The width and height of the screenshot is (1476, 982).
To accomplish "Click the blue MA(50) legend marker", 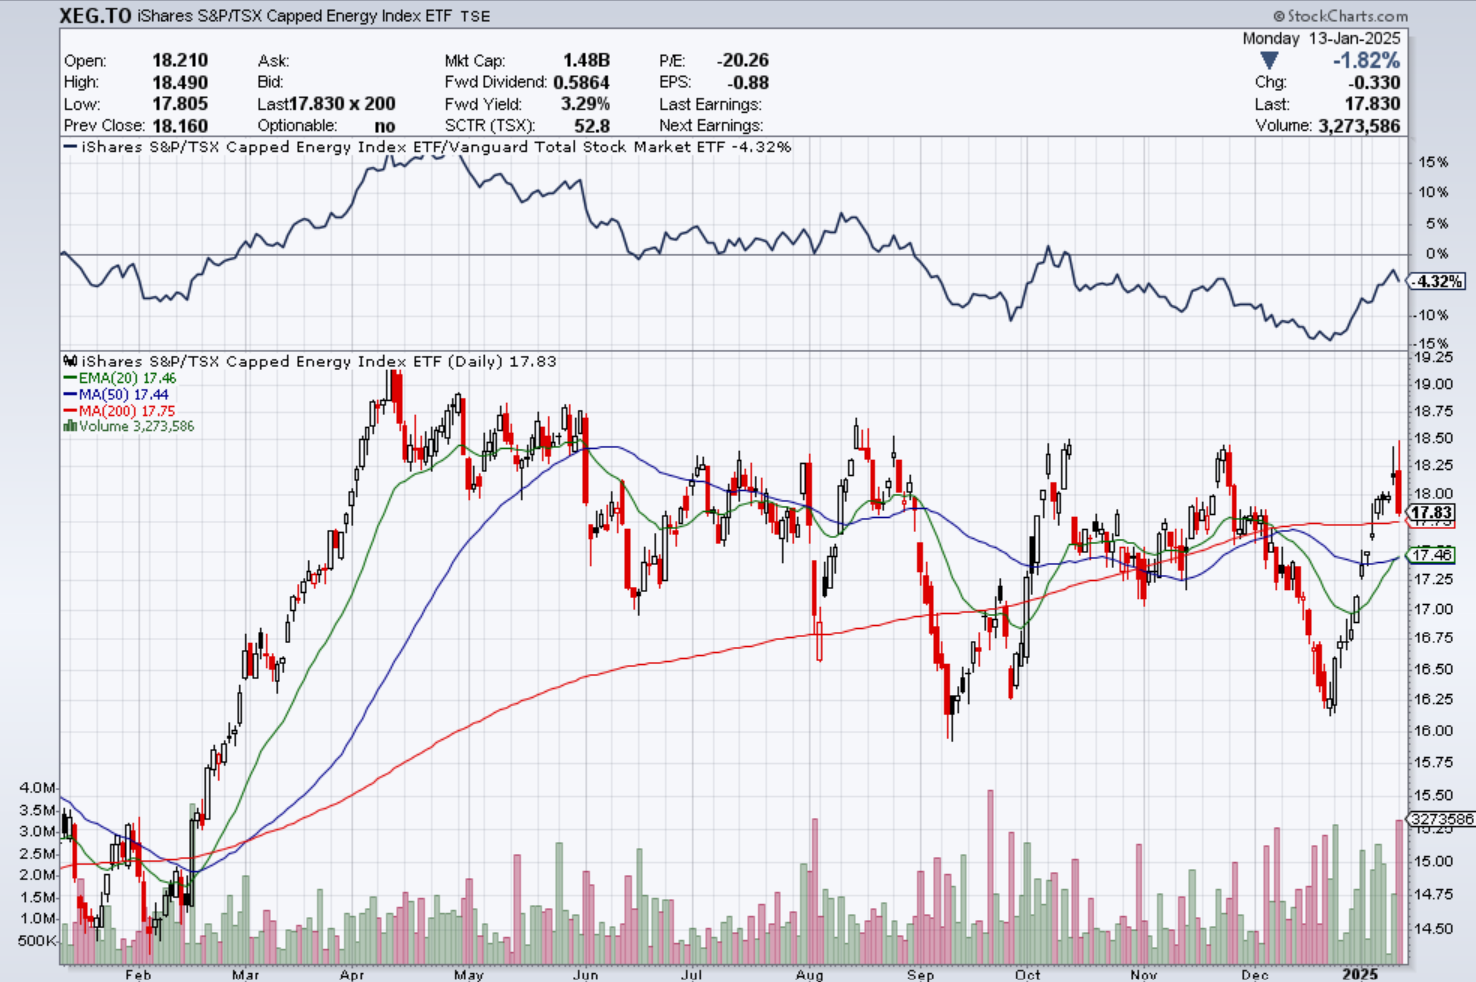I will tap(69, 394).
